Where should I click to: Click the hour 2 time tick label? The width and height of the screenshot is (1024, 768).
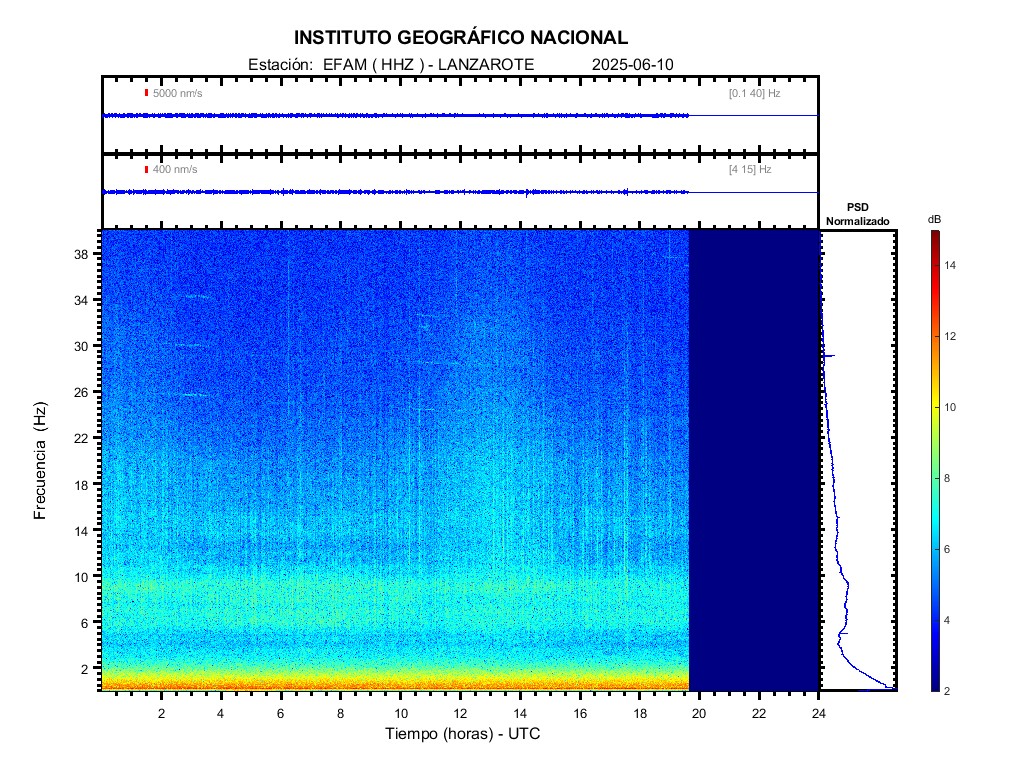tap(161, 713)
